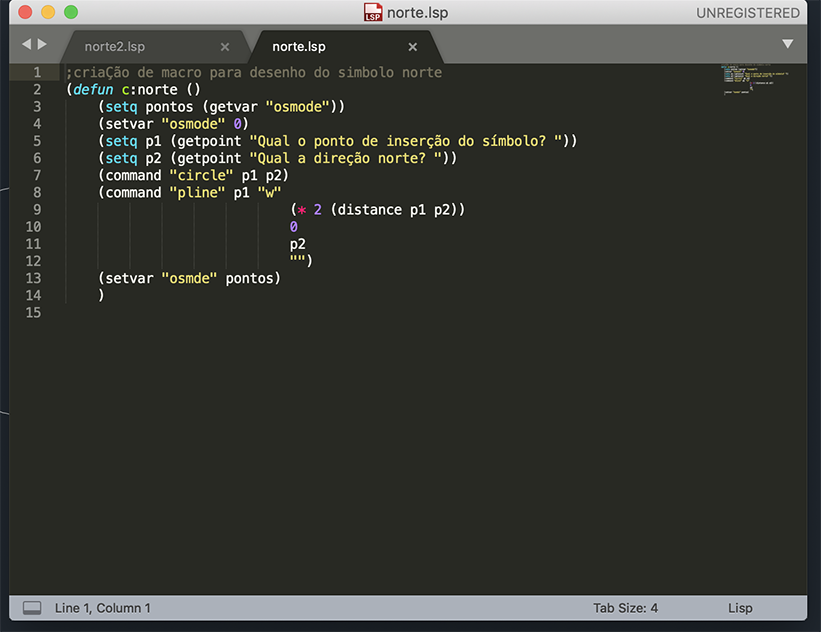Click line number 8 in gutter
Viewport: 821px width, 632px height.
[x=37, y=193]
